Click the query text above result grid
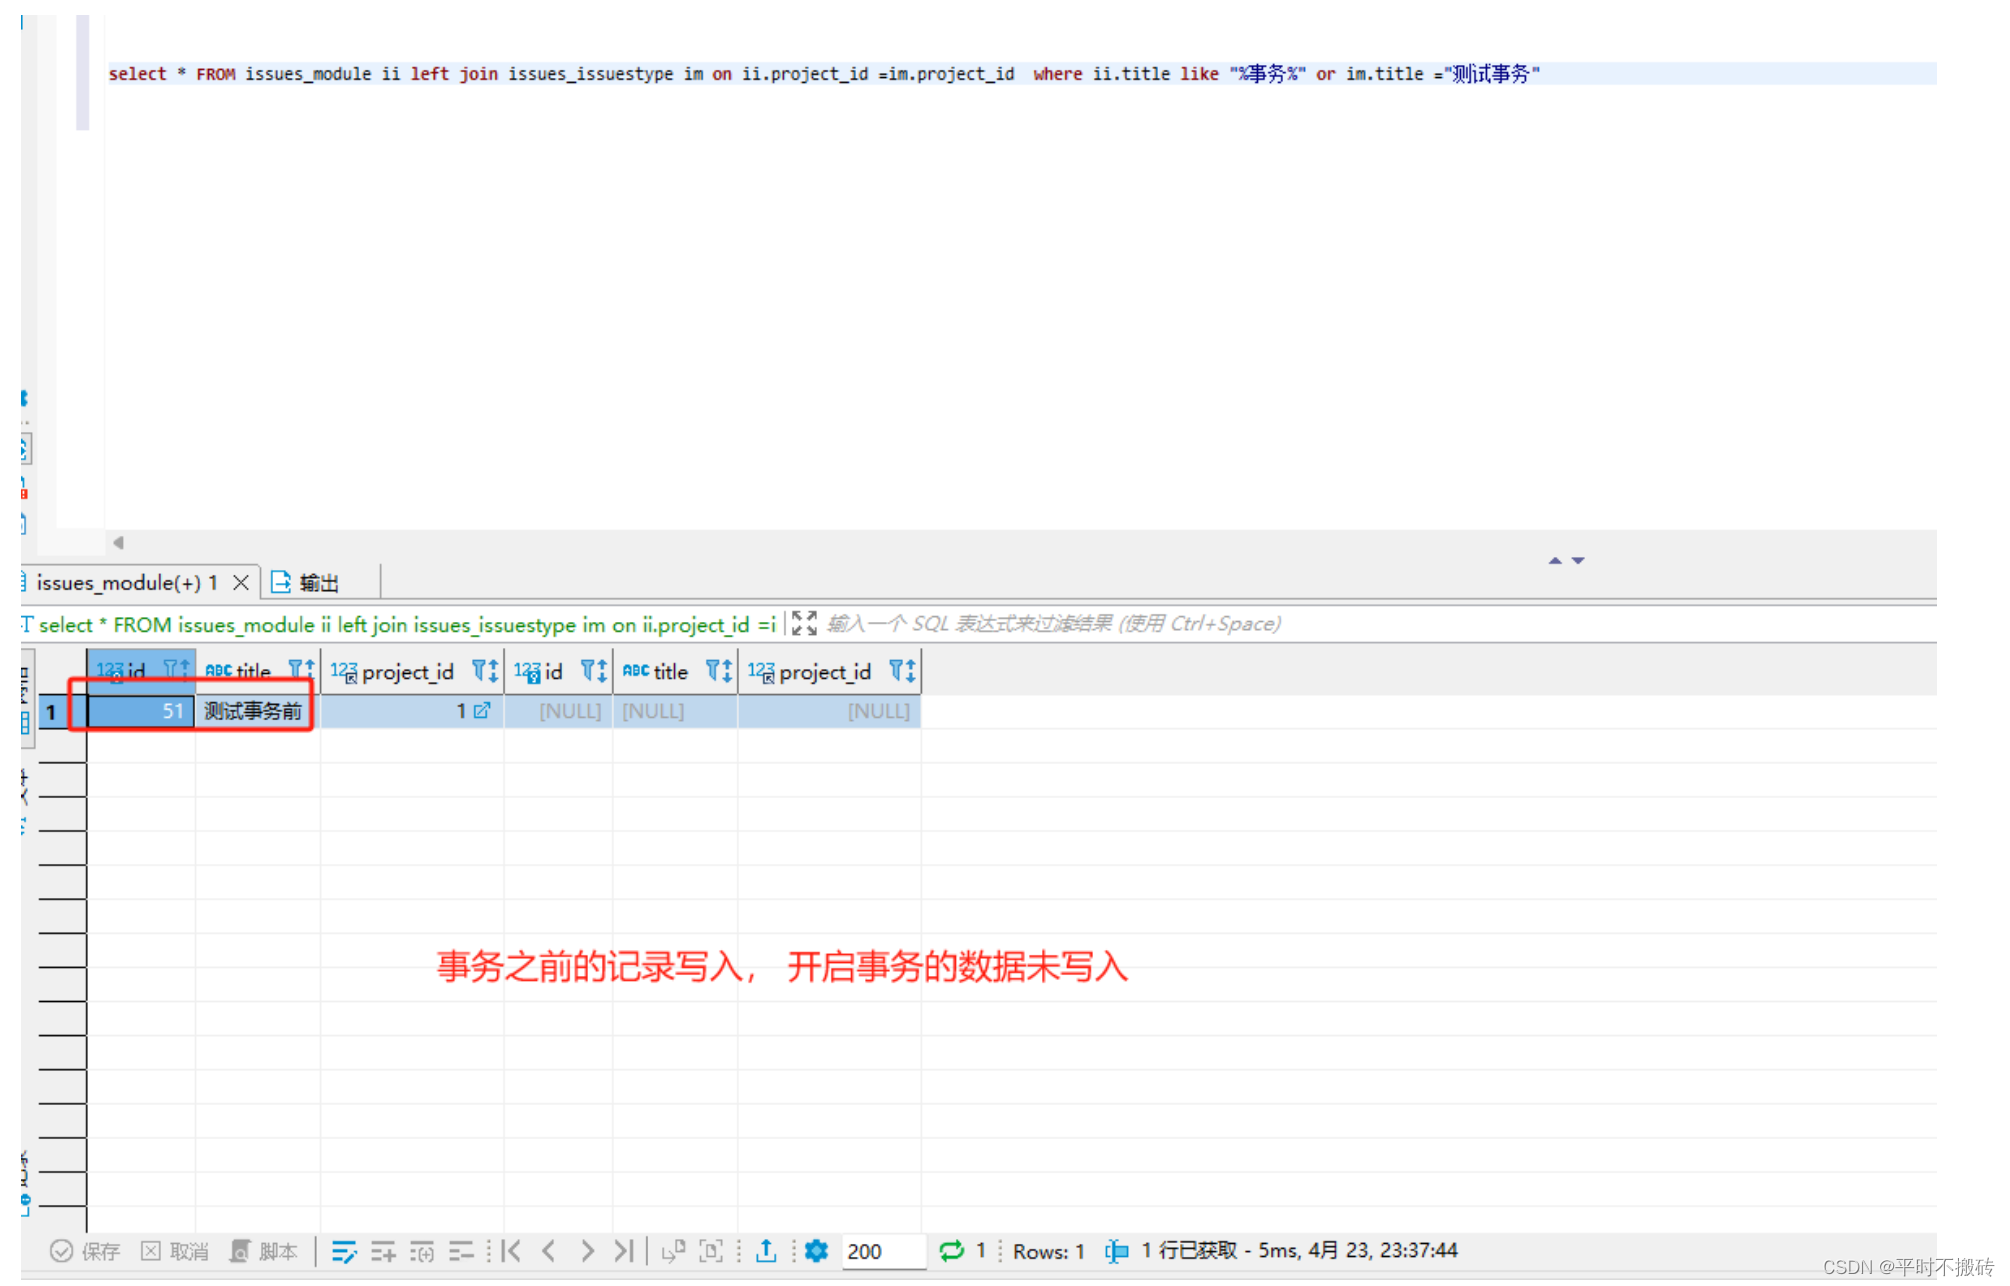 [x=407, y=625]
